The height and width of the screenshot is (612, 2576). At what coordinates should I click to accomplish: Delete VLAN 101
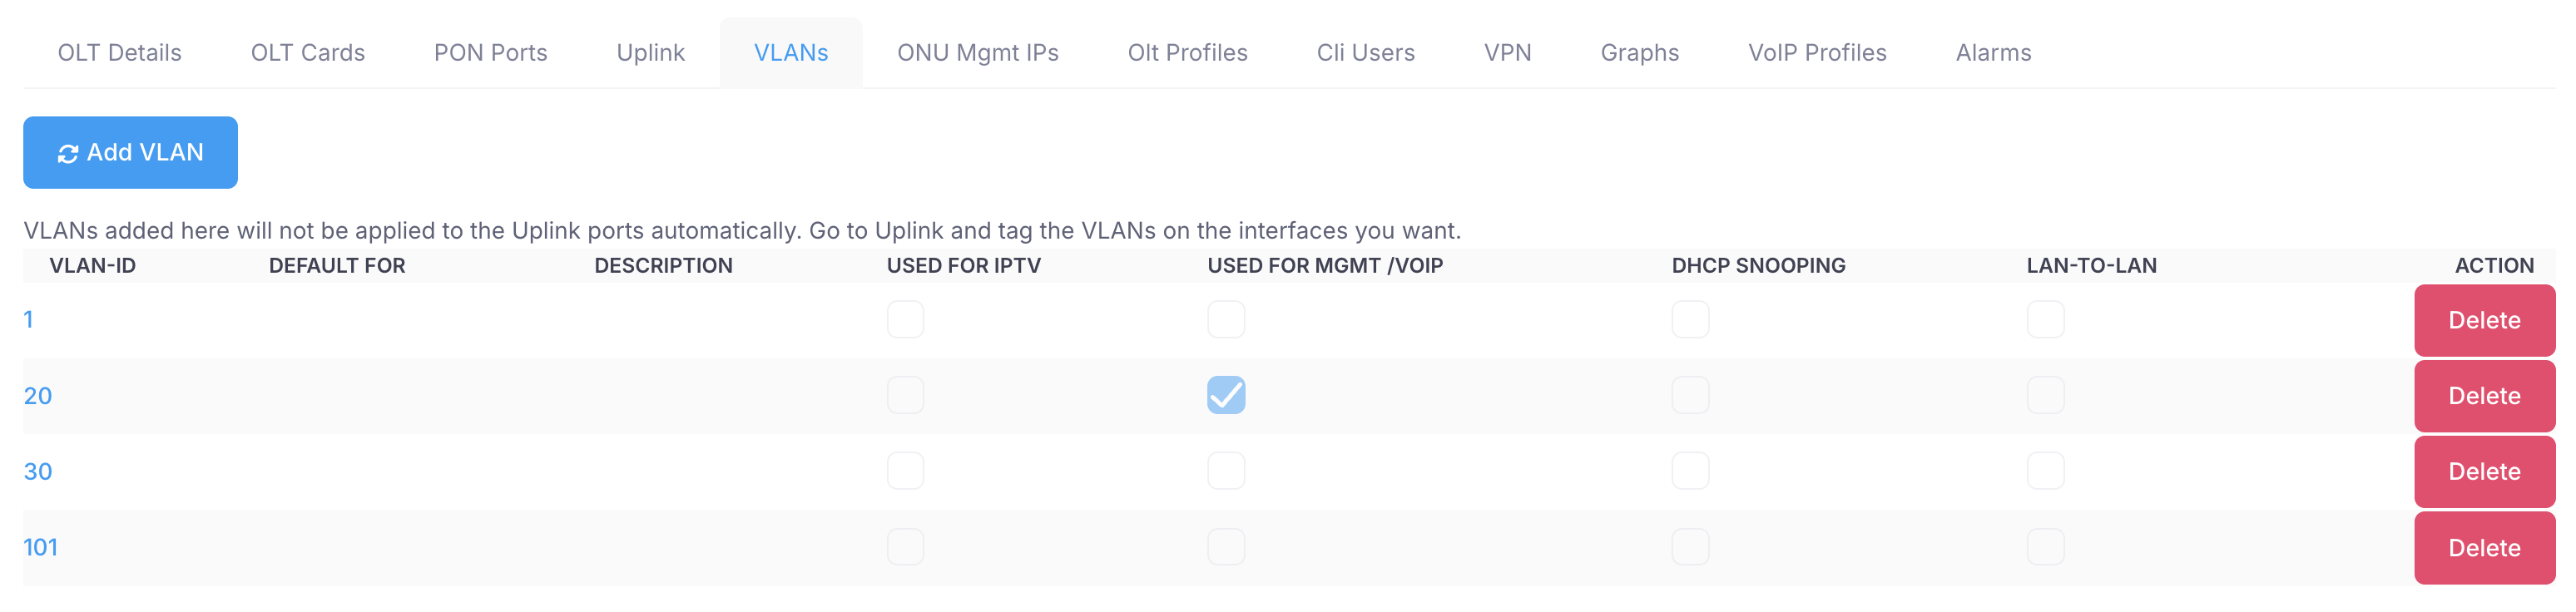pos(2483,548)
